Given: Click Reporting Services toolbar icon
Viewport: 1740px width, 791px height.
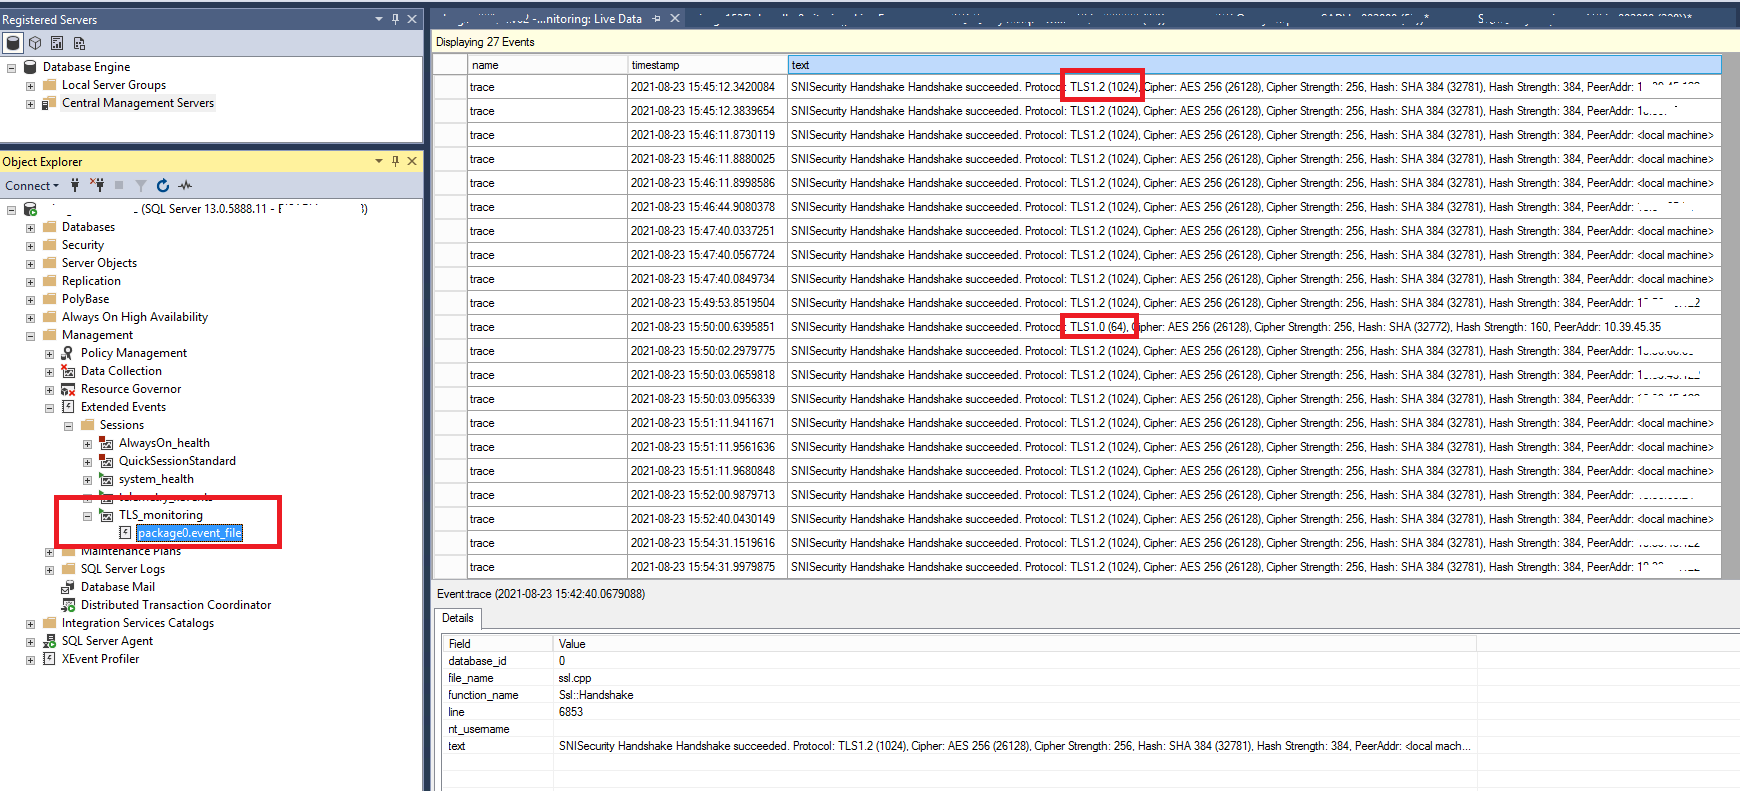Looking at the screenshot, I should click(57, 43).
